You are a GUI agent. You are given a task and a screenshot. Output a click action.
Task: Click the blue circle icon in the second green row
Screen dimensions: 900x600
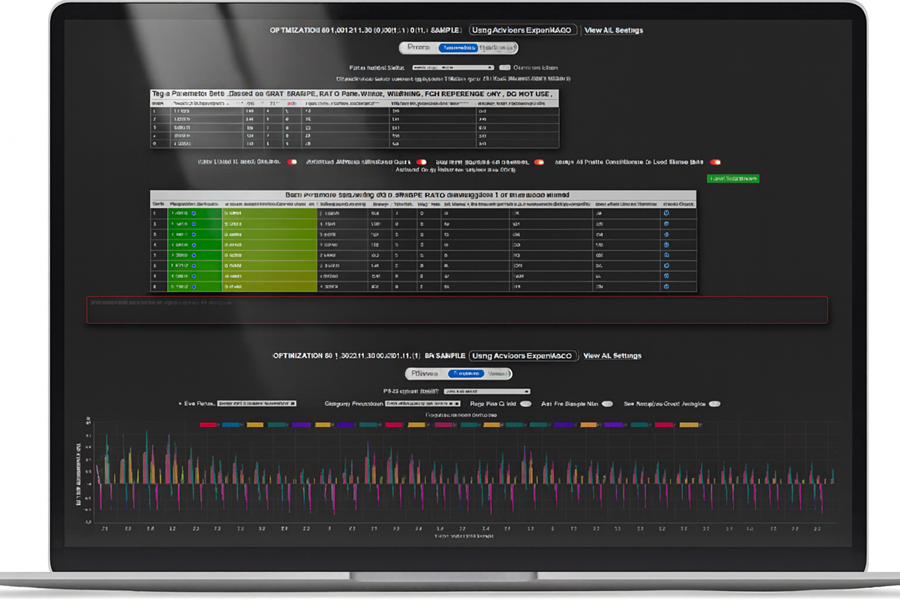[193, 224]
